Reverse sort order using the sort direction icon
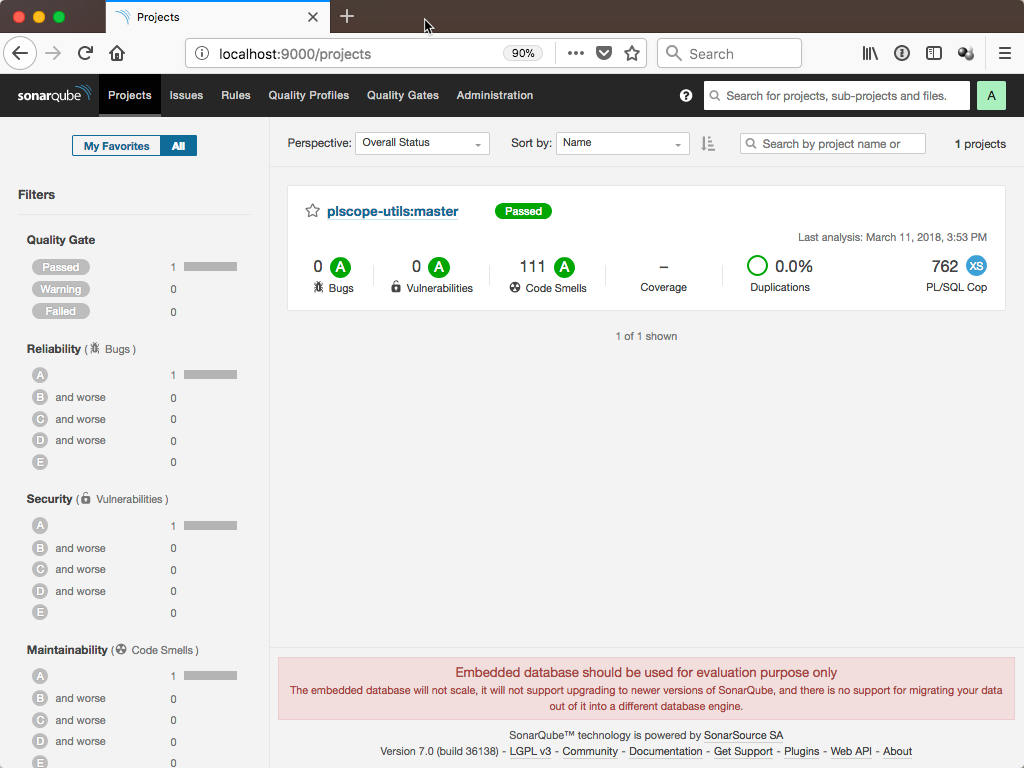This screenshot has height=768, width=1024. click(708, 144)
